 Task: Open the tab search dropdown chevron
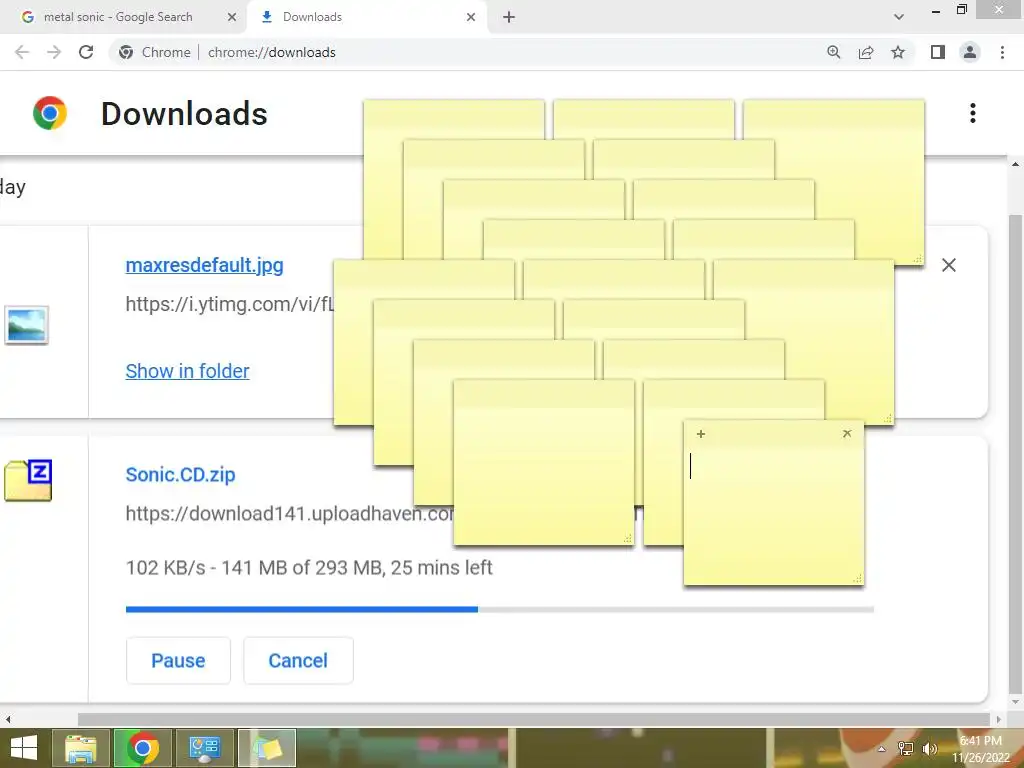coord(899,18)
